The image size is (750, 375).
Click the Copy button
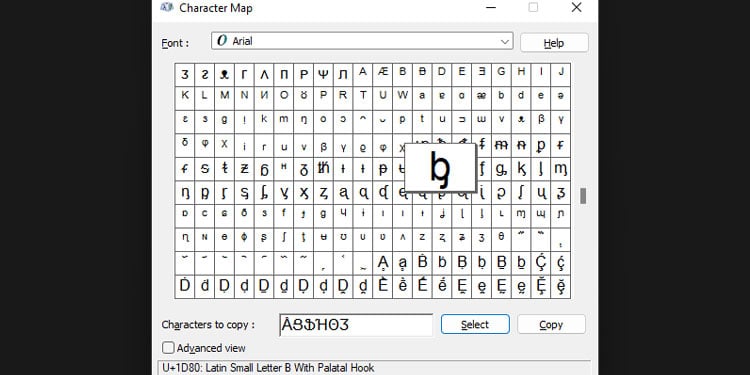(551, 324)
